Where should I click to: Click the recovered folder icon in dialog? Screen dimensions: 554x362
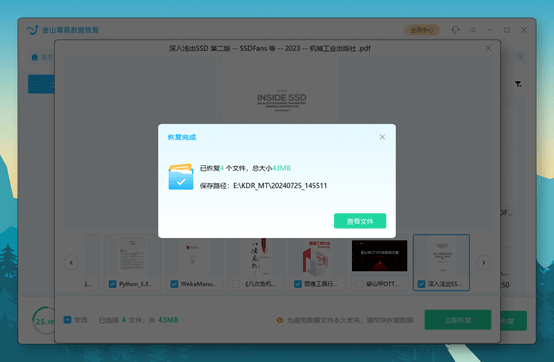181,177
